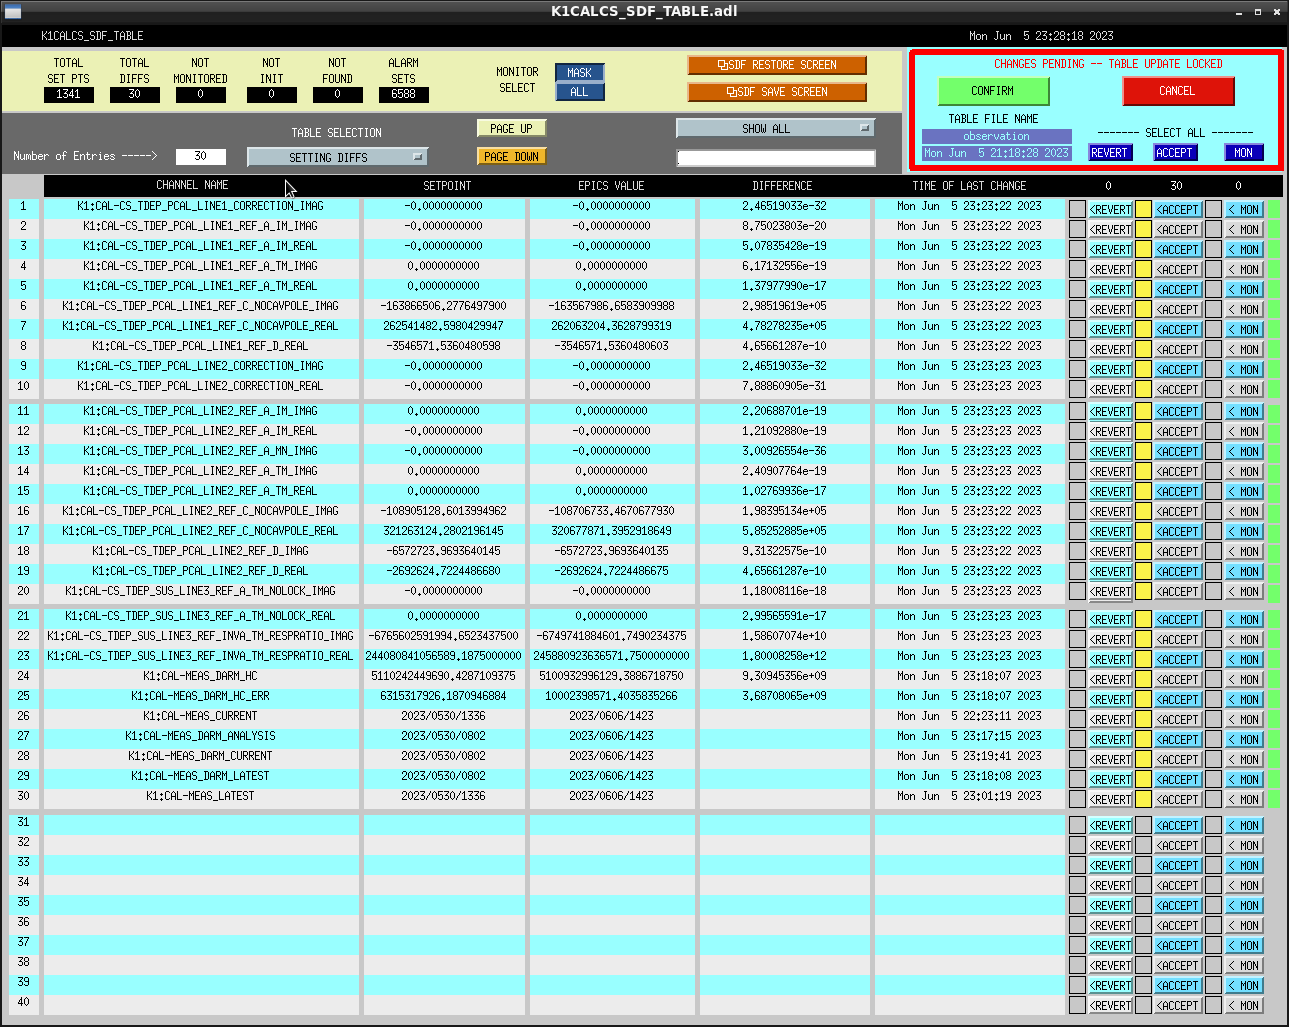The image size is (1289, 1027).
Task: Select all REVERT in the SELECT ALL section
Action: point(1109,153)
